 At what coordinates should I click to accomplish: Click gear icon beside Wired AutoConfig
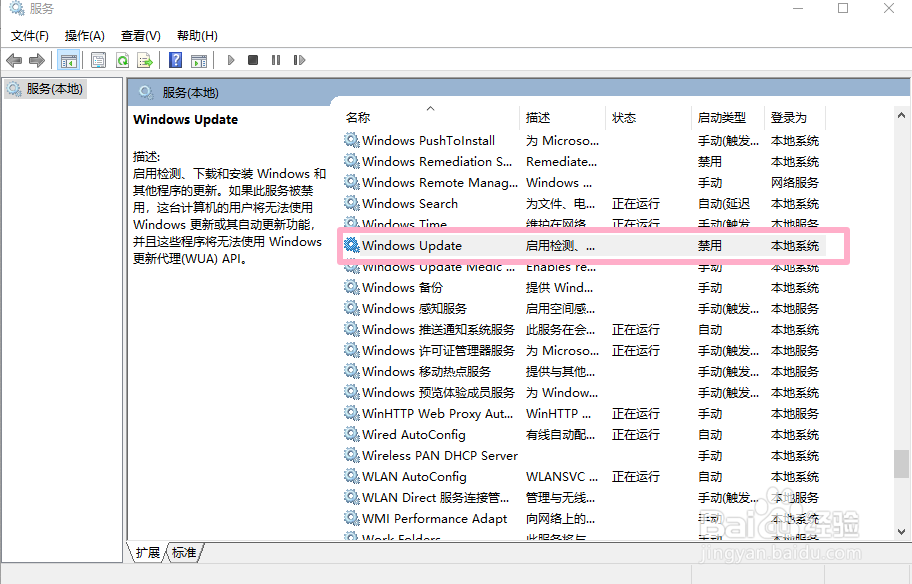click(x=351, y=434)
